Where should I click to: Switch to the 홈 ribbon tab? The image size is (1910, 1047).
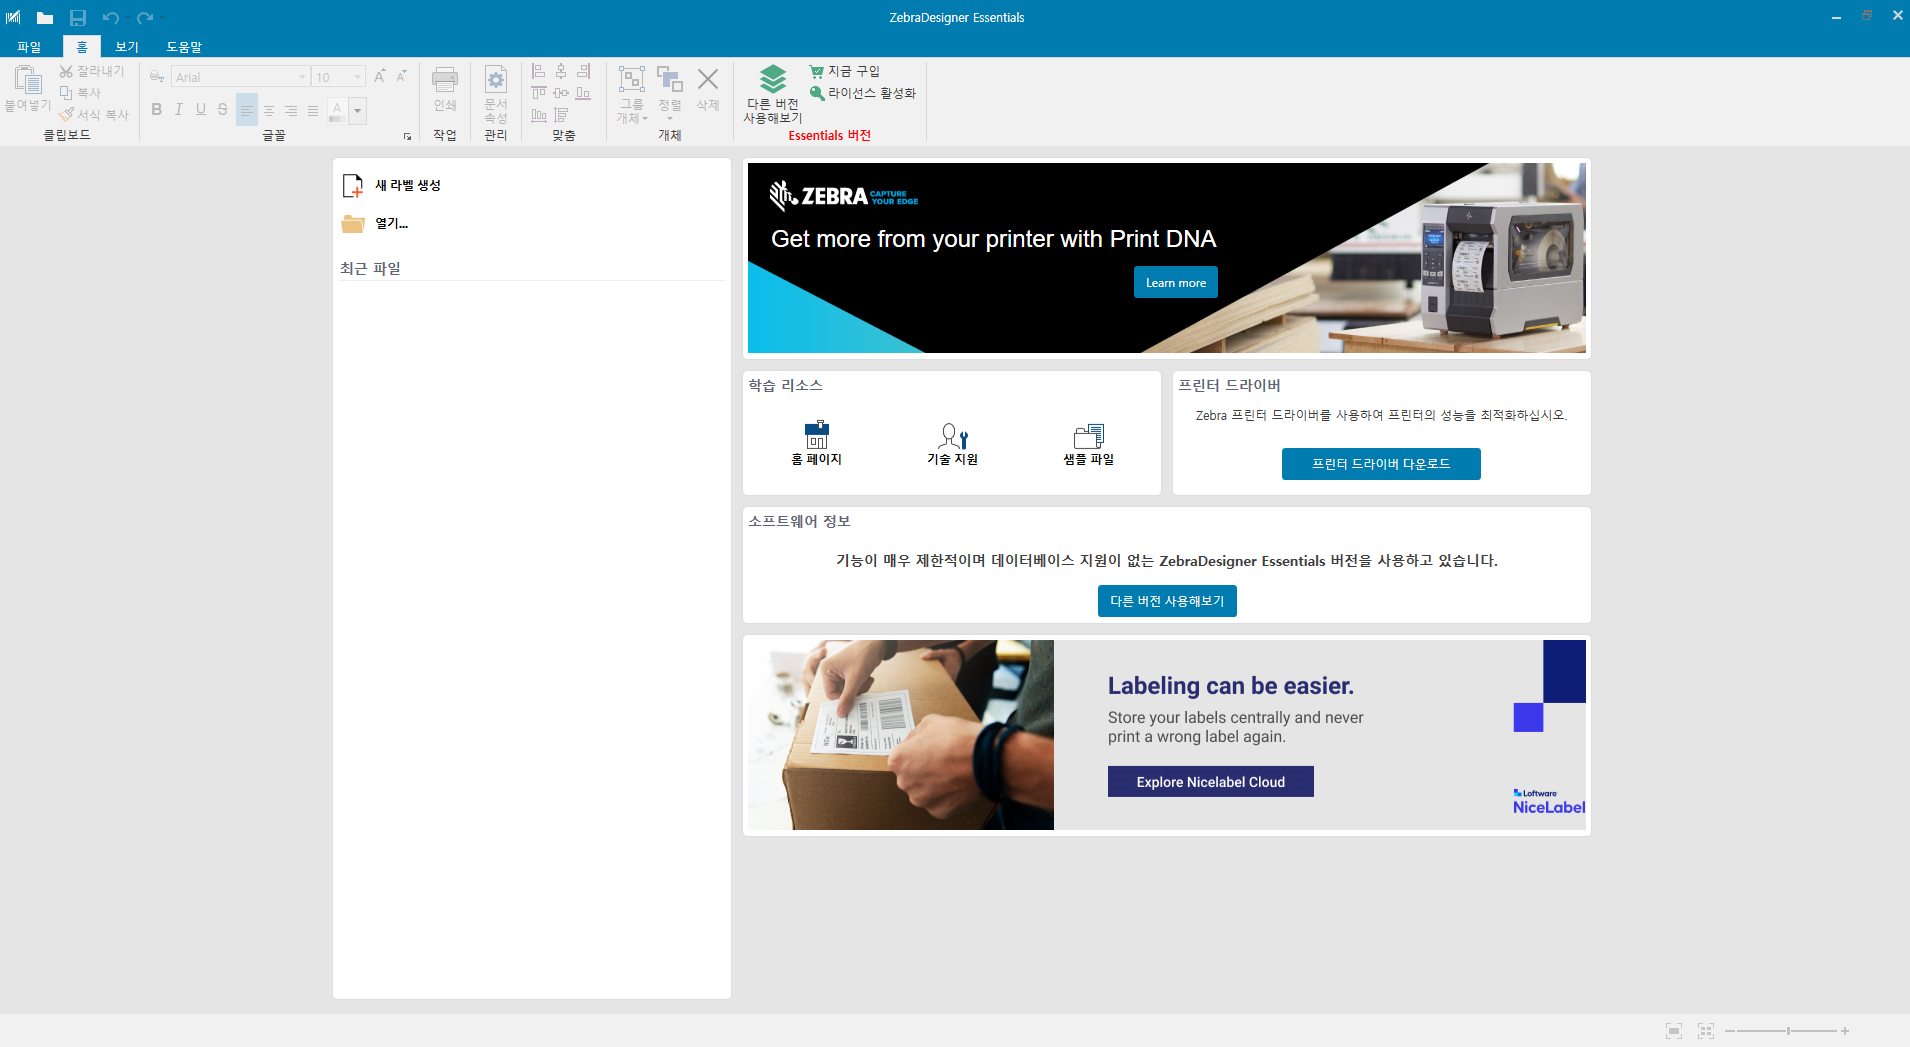82,47
